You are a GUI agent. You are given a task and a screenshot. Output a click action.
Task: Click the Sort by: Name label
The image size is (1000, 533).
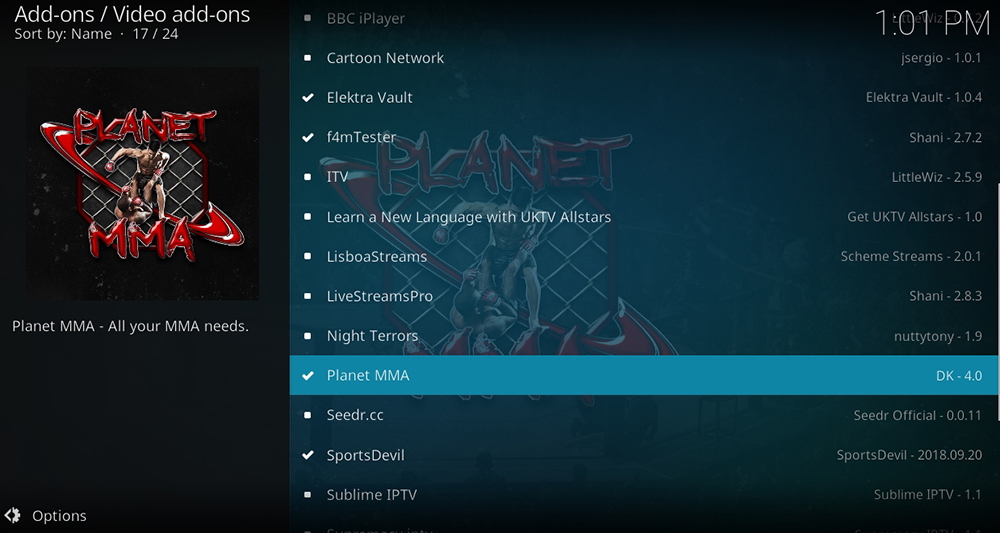point(63,34)
